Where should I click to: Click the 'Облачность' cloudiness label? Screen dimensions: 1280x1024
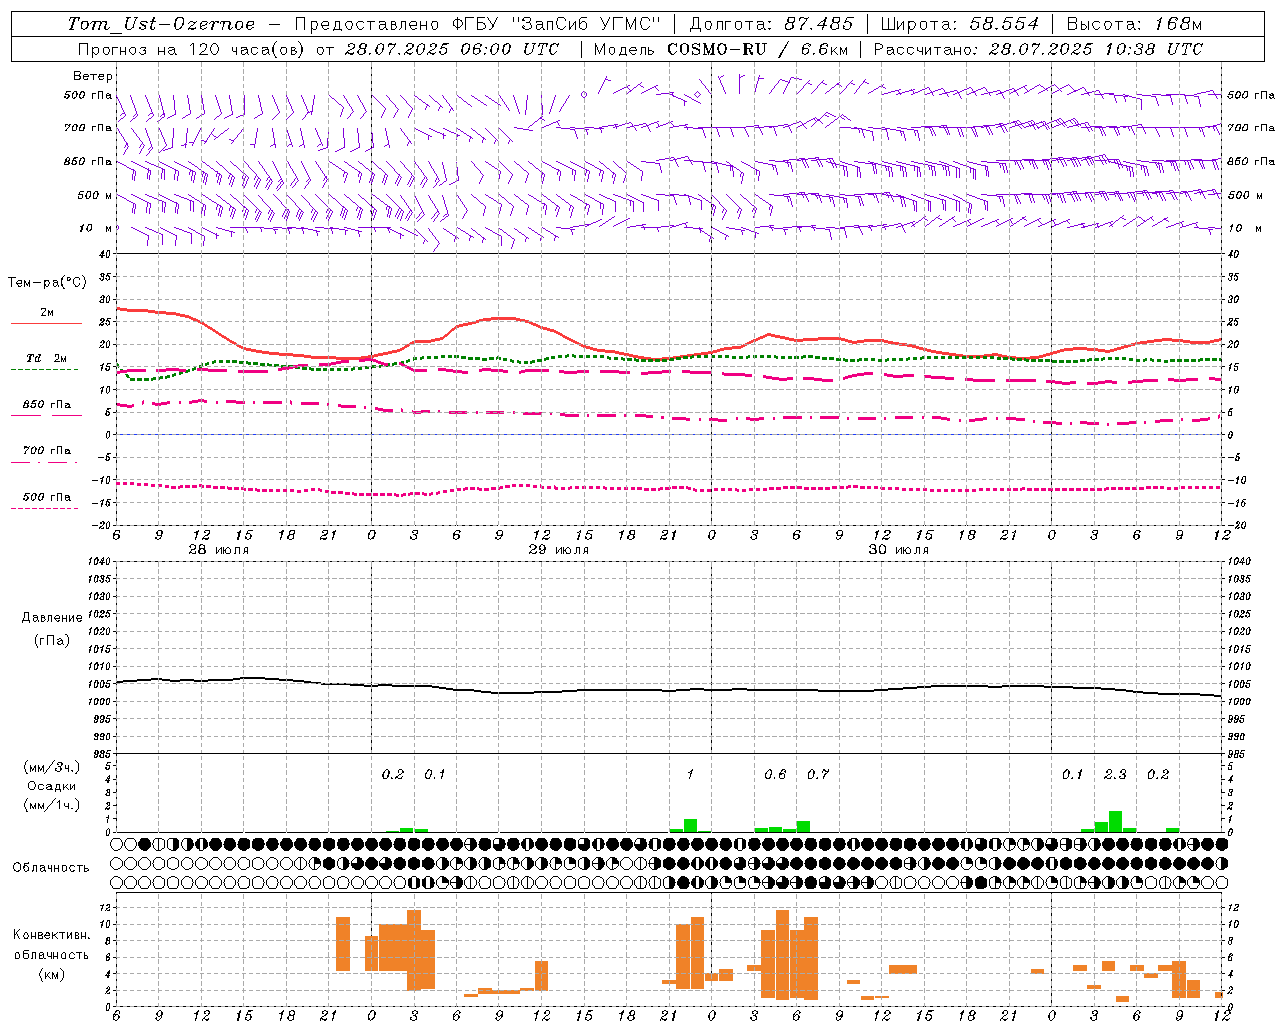(51, 867)
